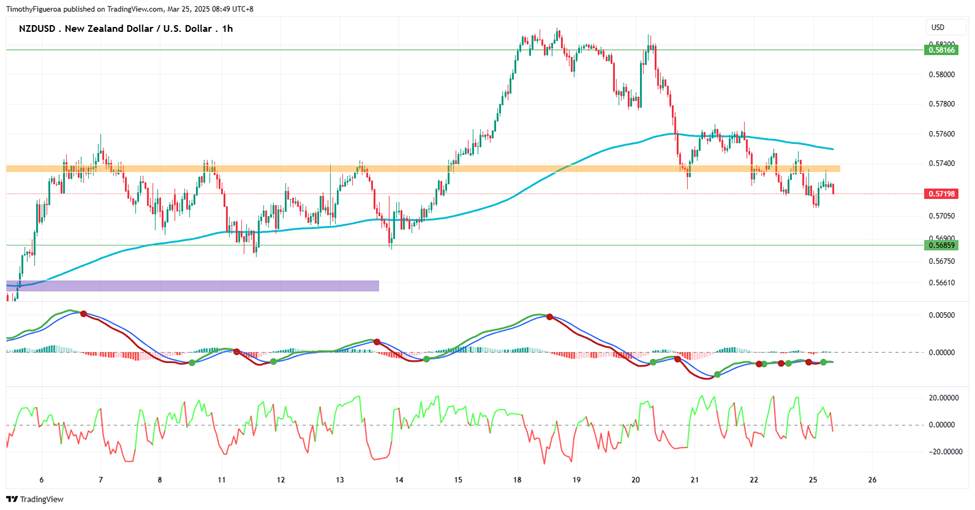
Task: Click date label 7 on time axis
Action: pyautogui.click(x=101, y=480)
